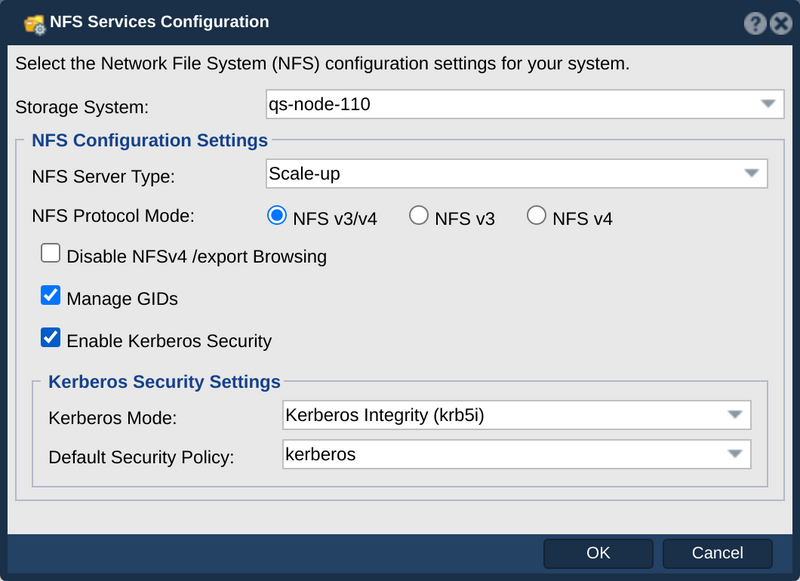Click the 'NFS Protocol Mode:' label

click(x=113, y=216)
